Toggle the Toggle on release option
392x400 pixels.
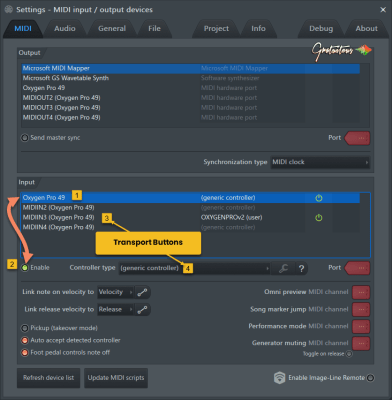349,354
